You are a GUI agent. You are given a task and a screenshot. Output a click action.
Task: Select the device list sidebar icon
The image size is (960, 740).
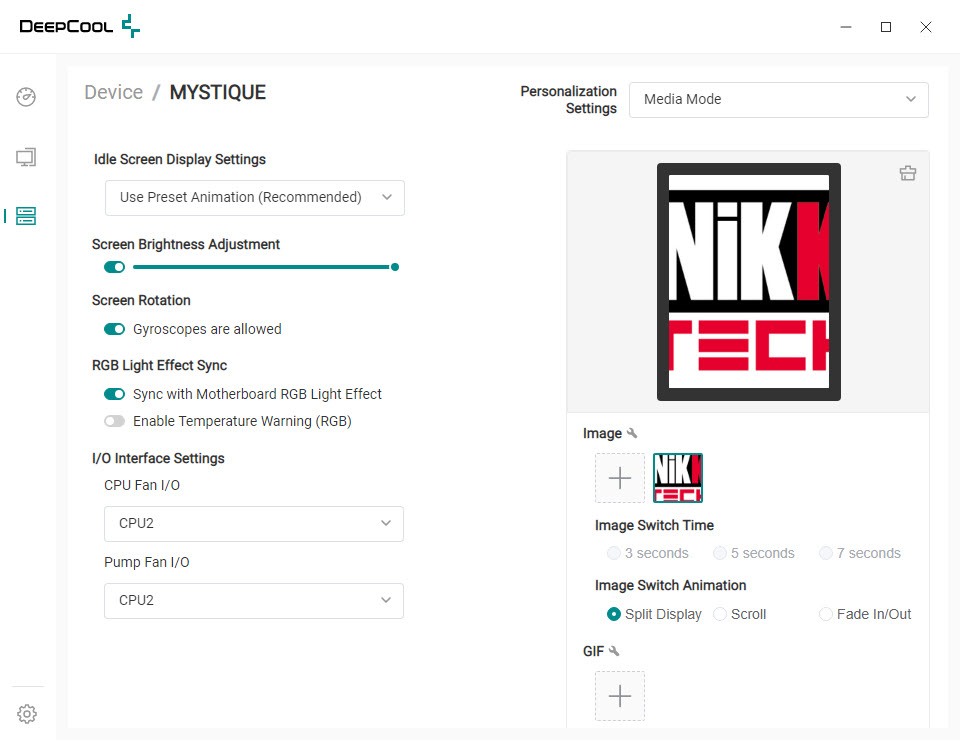(x=26, y=215)
